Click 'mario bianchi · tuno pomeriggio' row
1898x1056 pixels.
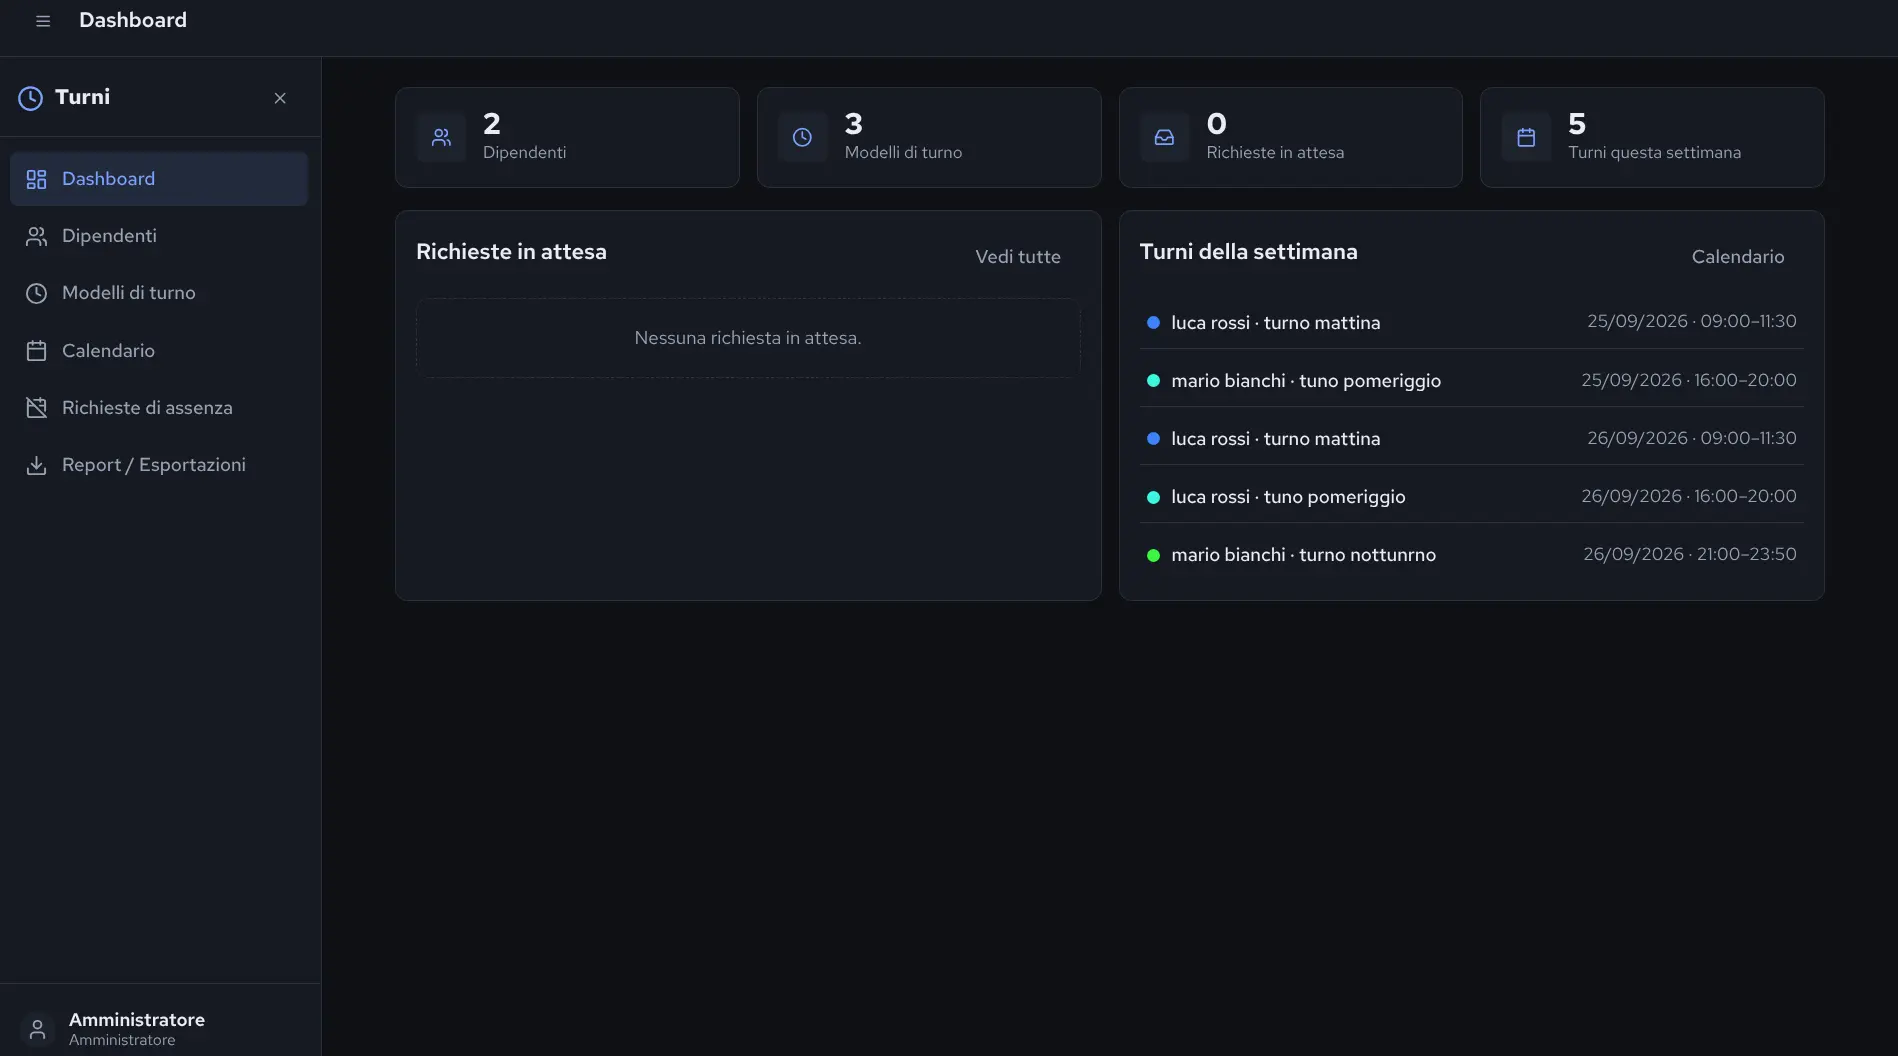tap(1471, 380)
